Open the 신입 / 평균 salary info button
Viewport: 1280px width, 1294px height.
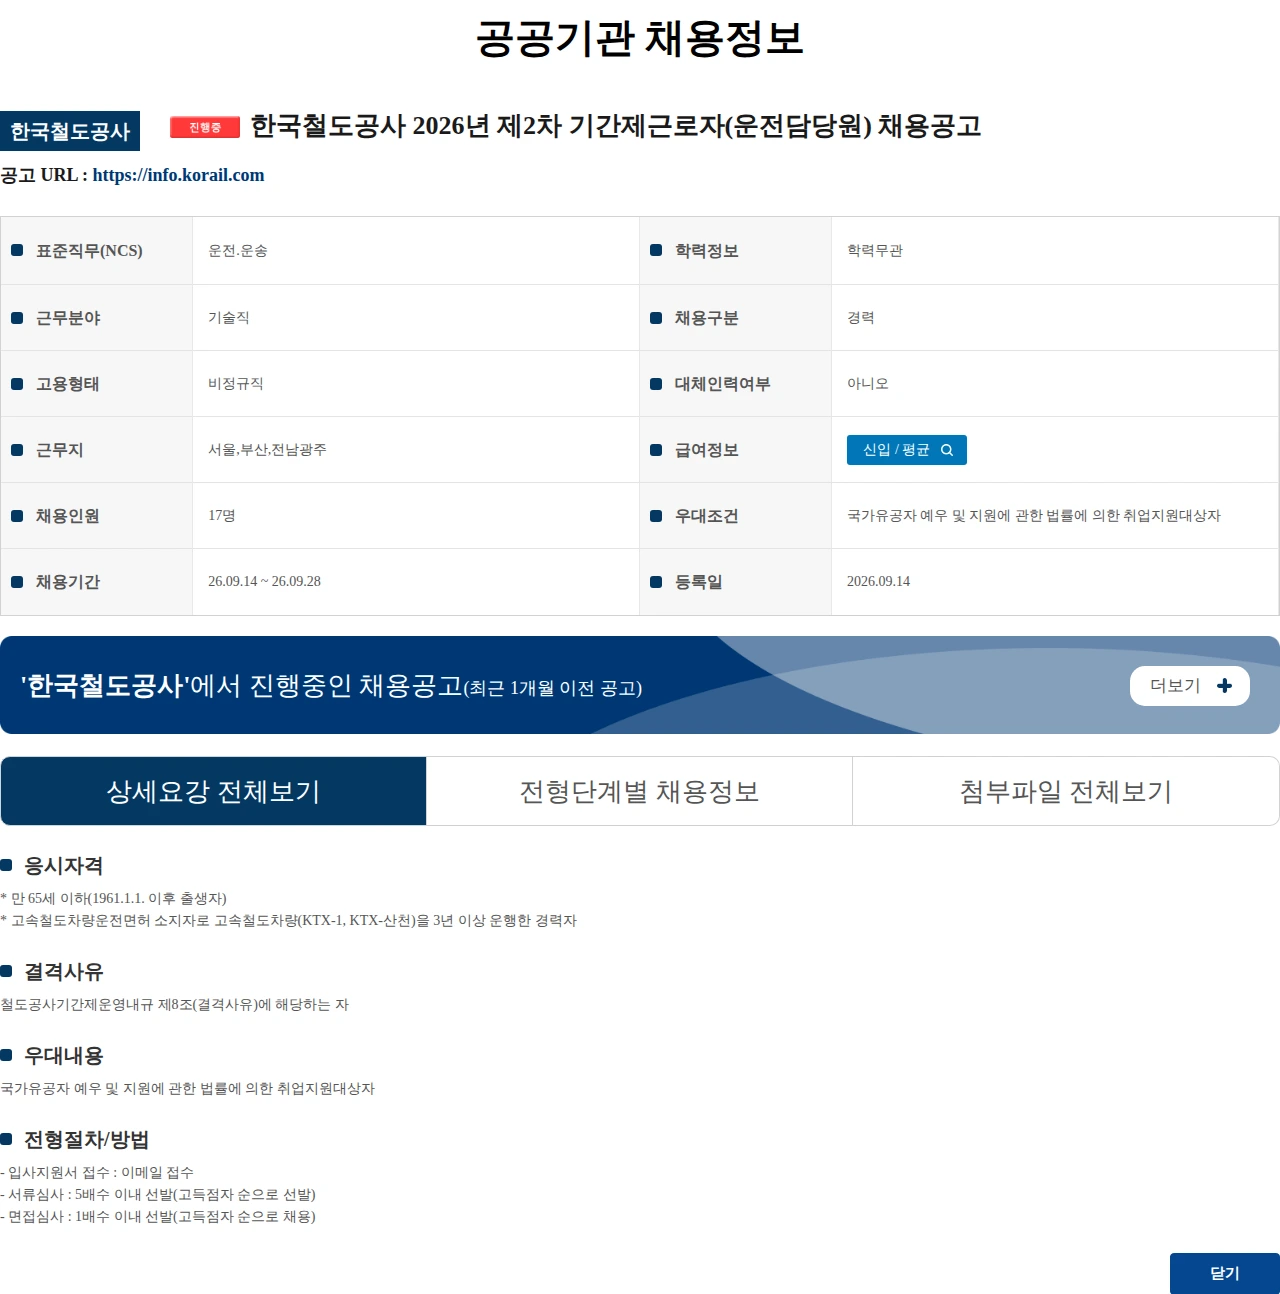(907, 450)
